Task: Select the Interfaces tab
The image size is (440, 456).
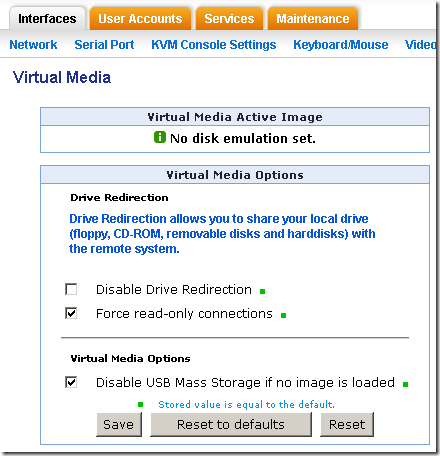Action: [47, 18]
